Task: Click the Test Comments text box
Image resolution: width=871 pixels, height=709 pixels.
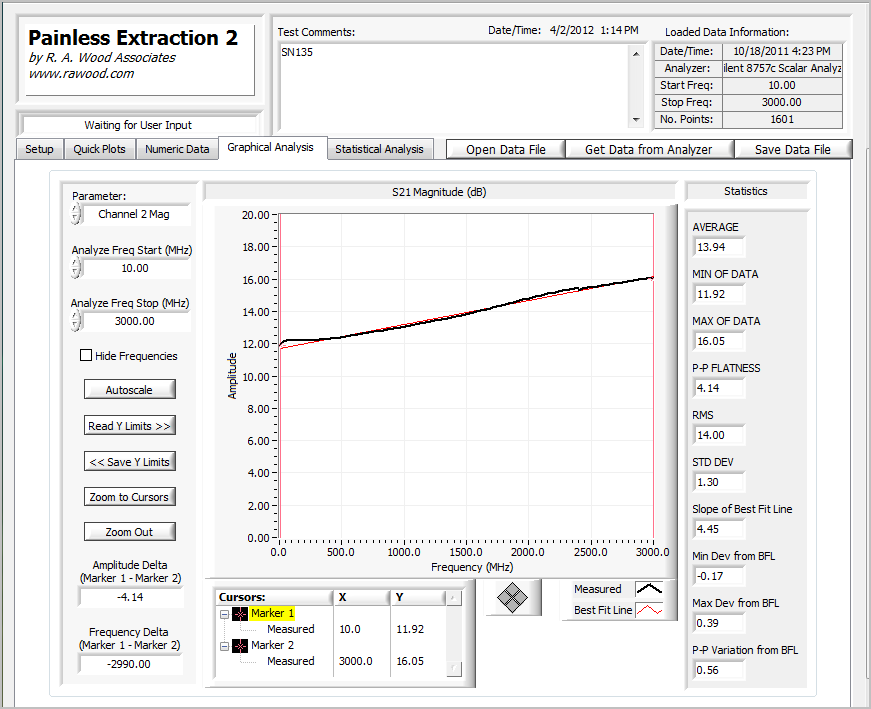Action: point(454,87)
